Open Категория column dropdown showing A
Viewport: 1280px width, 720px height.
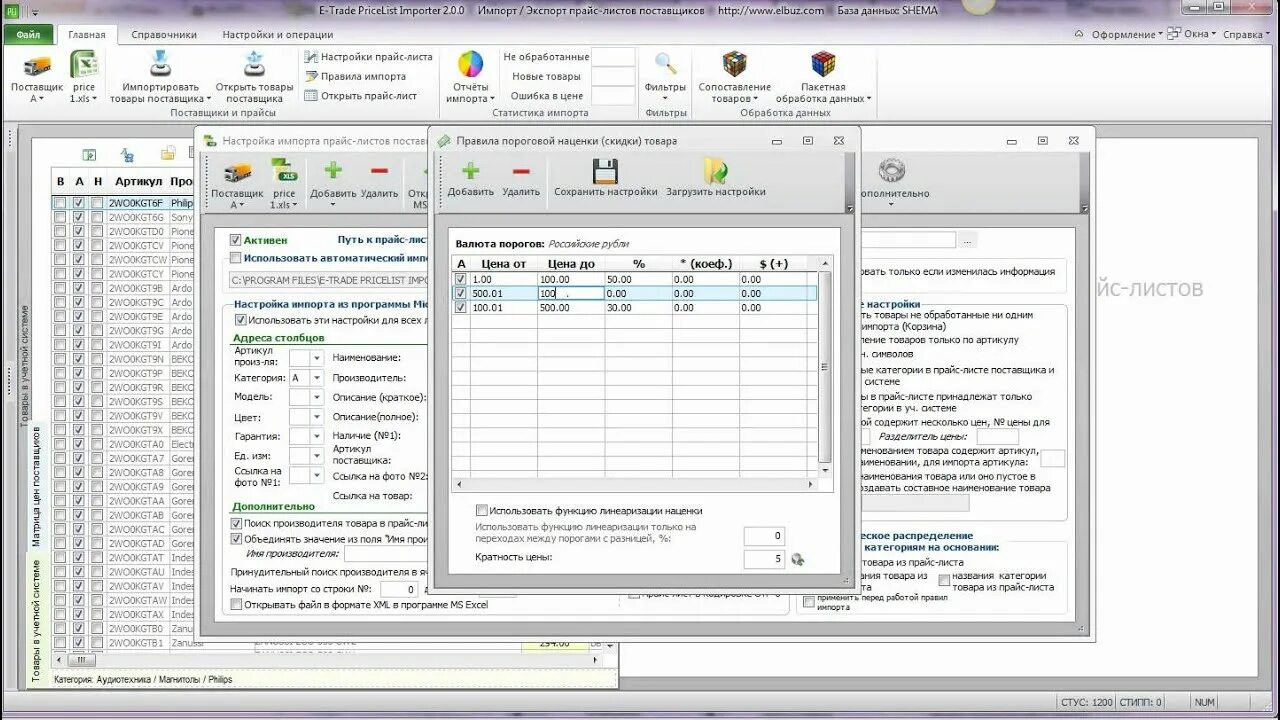[x=317, y=378]
